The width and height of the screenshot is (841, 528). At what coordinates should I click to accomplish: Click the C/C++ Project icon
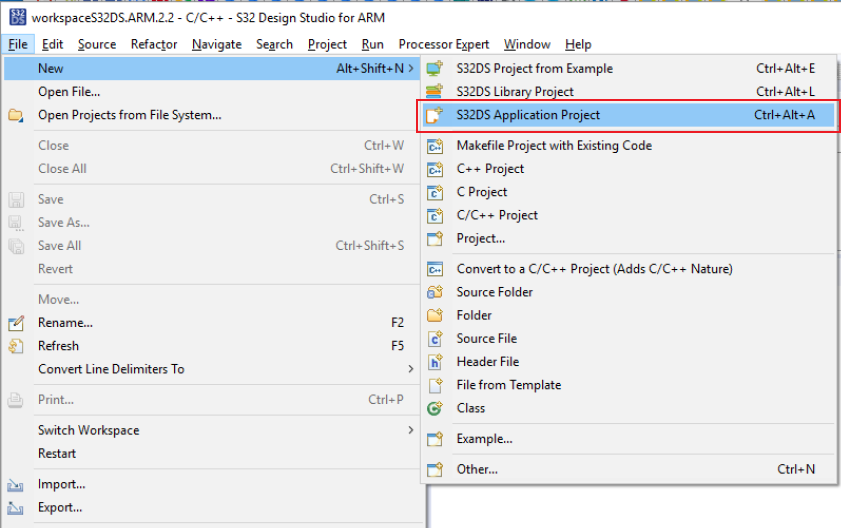[434, 215]
